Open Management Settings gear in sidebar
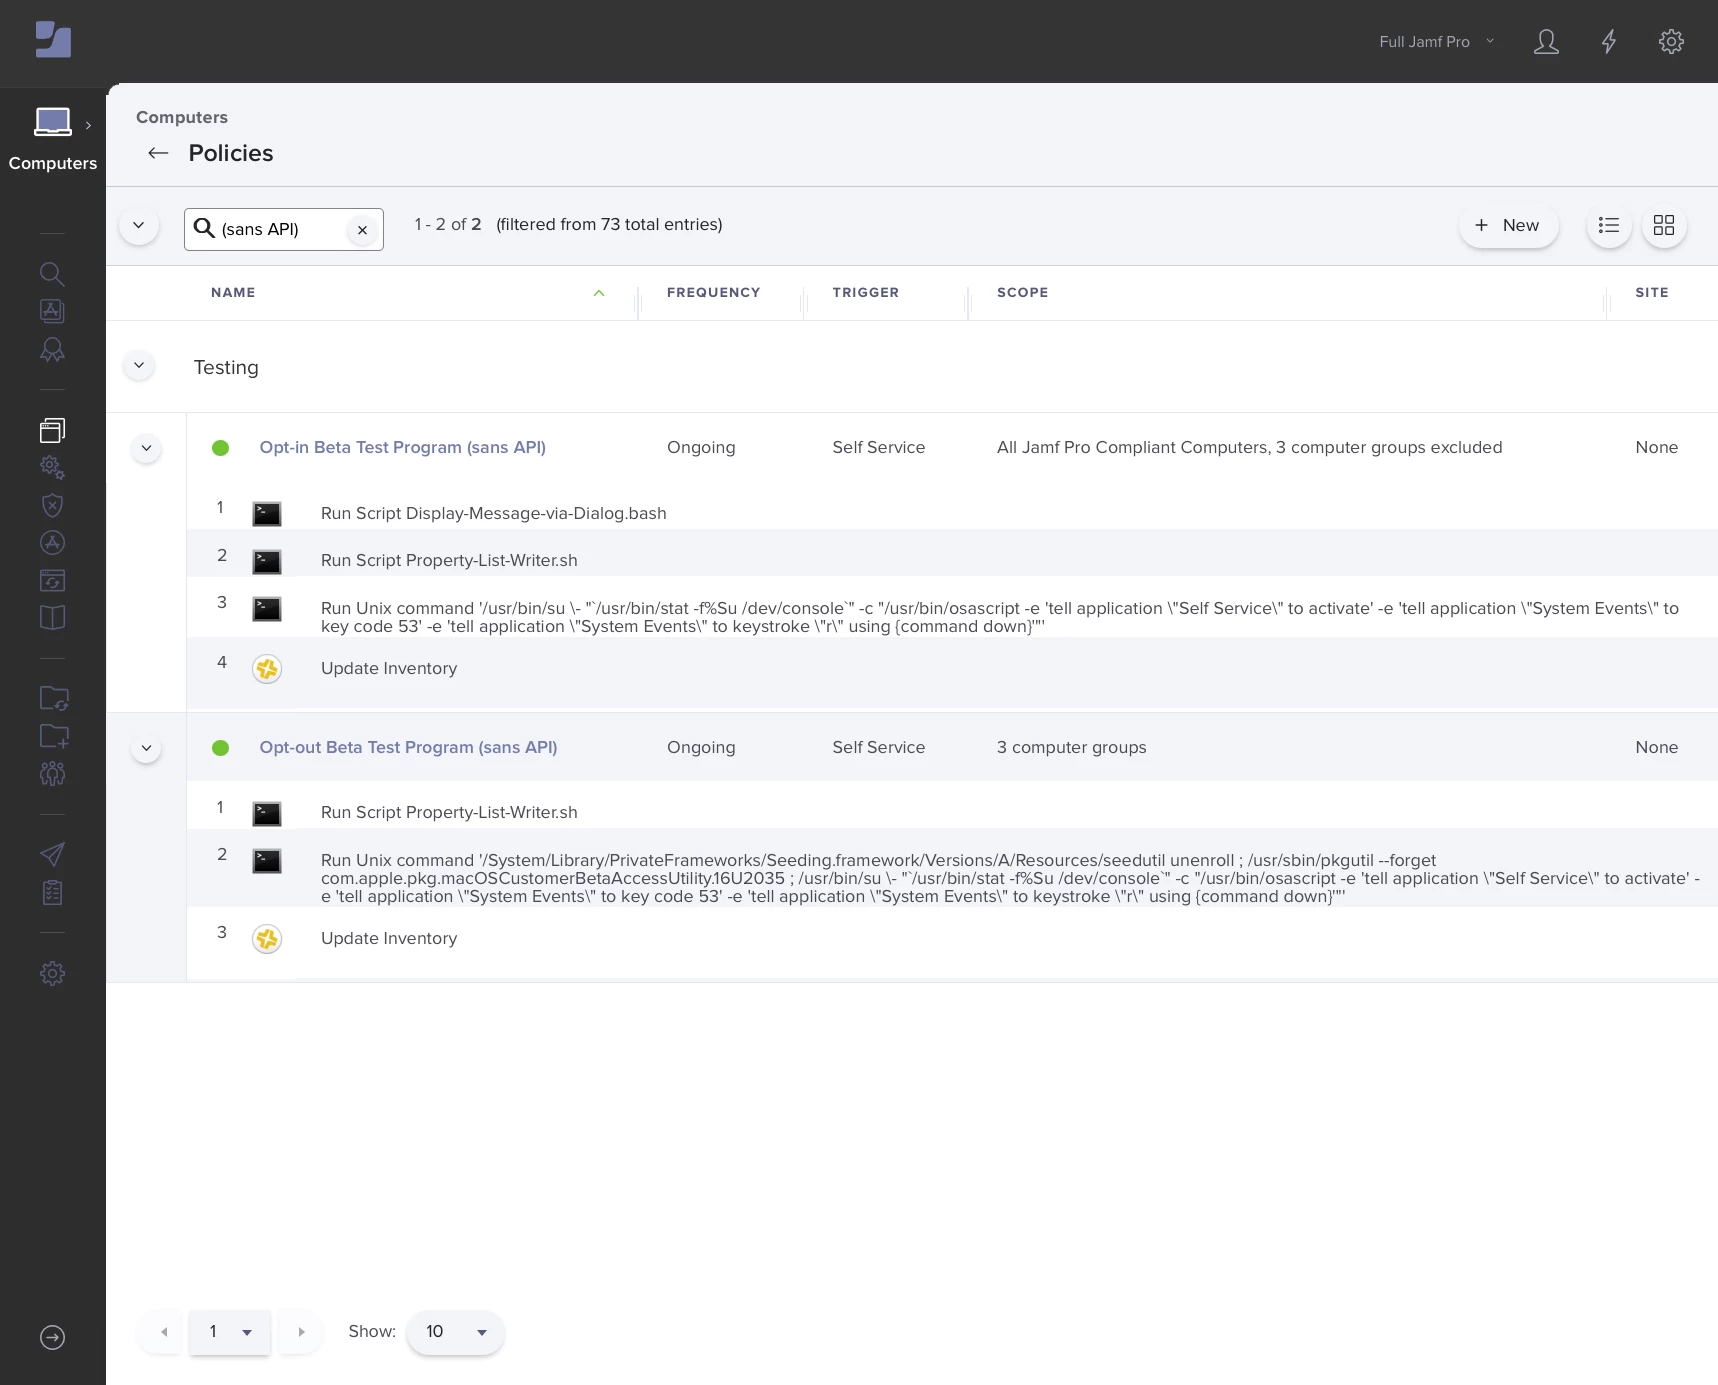This screenshot has width=1718, height=1385. tap(52, 973)
